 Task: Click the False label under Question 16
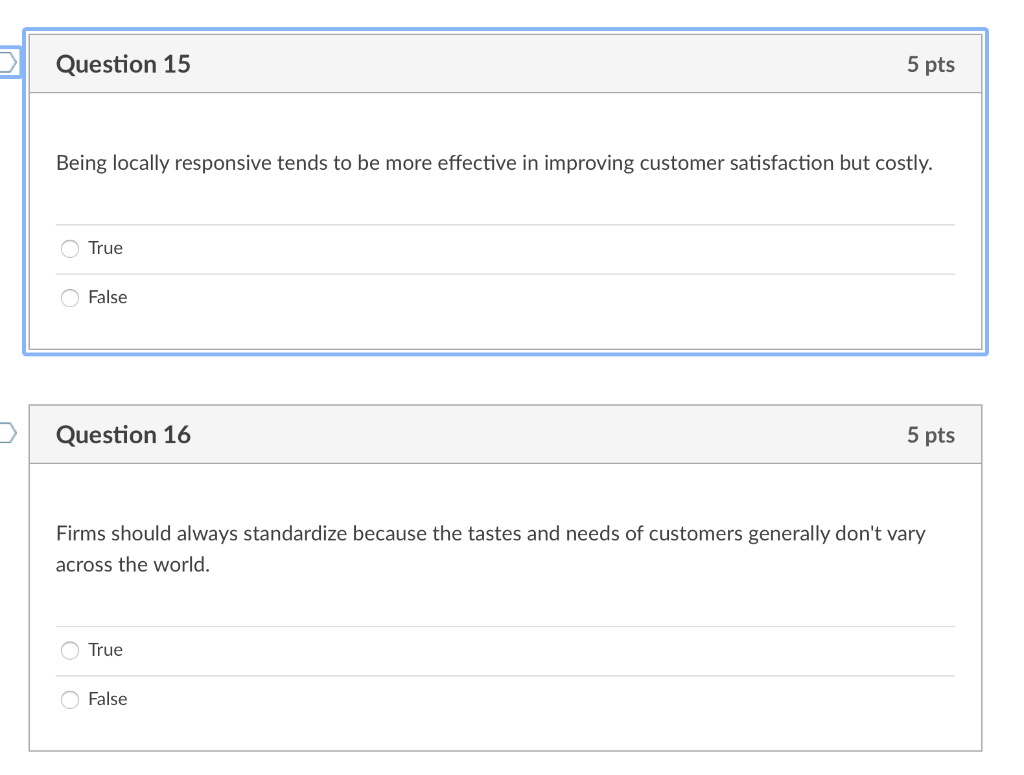tap(110, 699)
